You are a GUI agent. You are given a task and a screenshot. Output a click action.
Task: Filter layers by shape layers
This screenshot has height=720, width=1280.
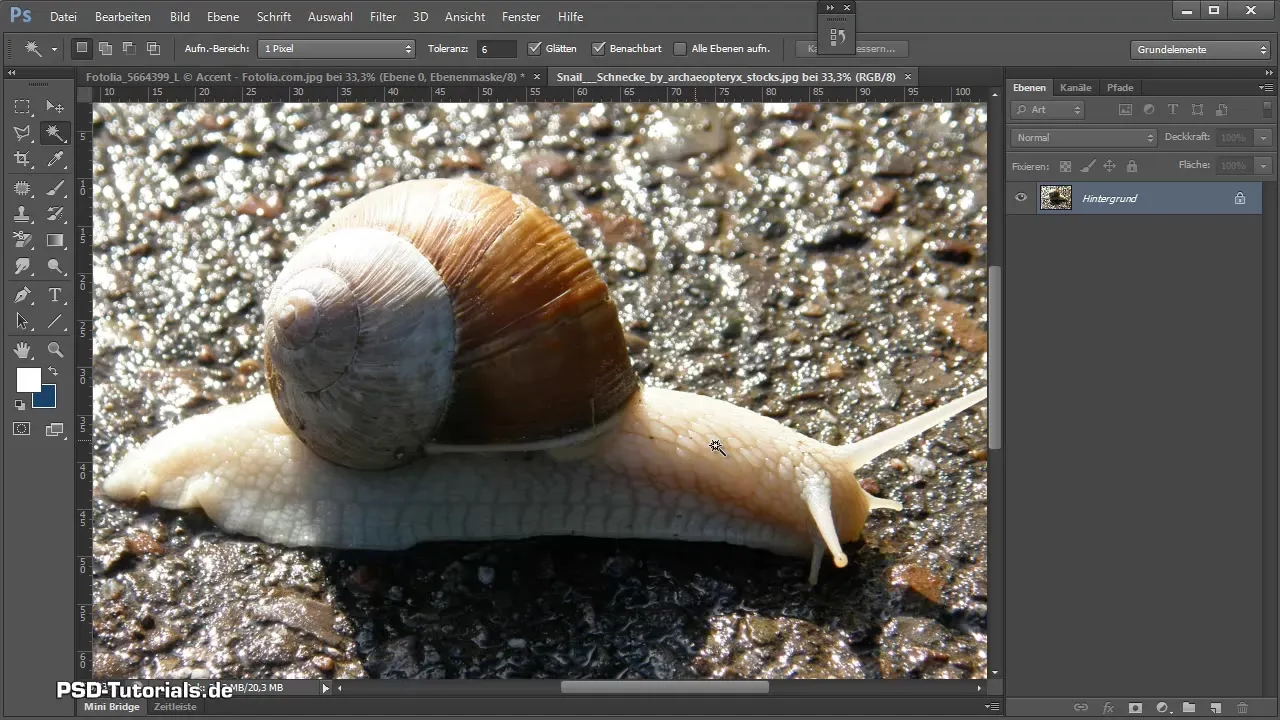coord(1197,109)
